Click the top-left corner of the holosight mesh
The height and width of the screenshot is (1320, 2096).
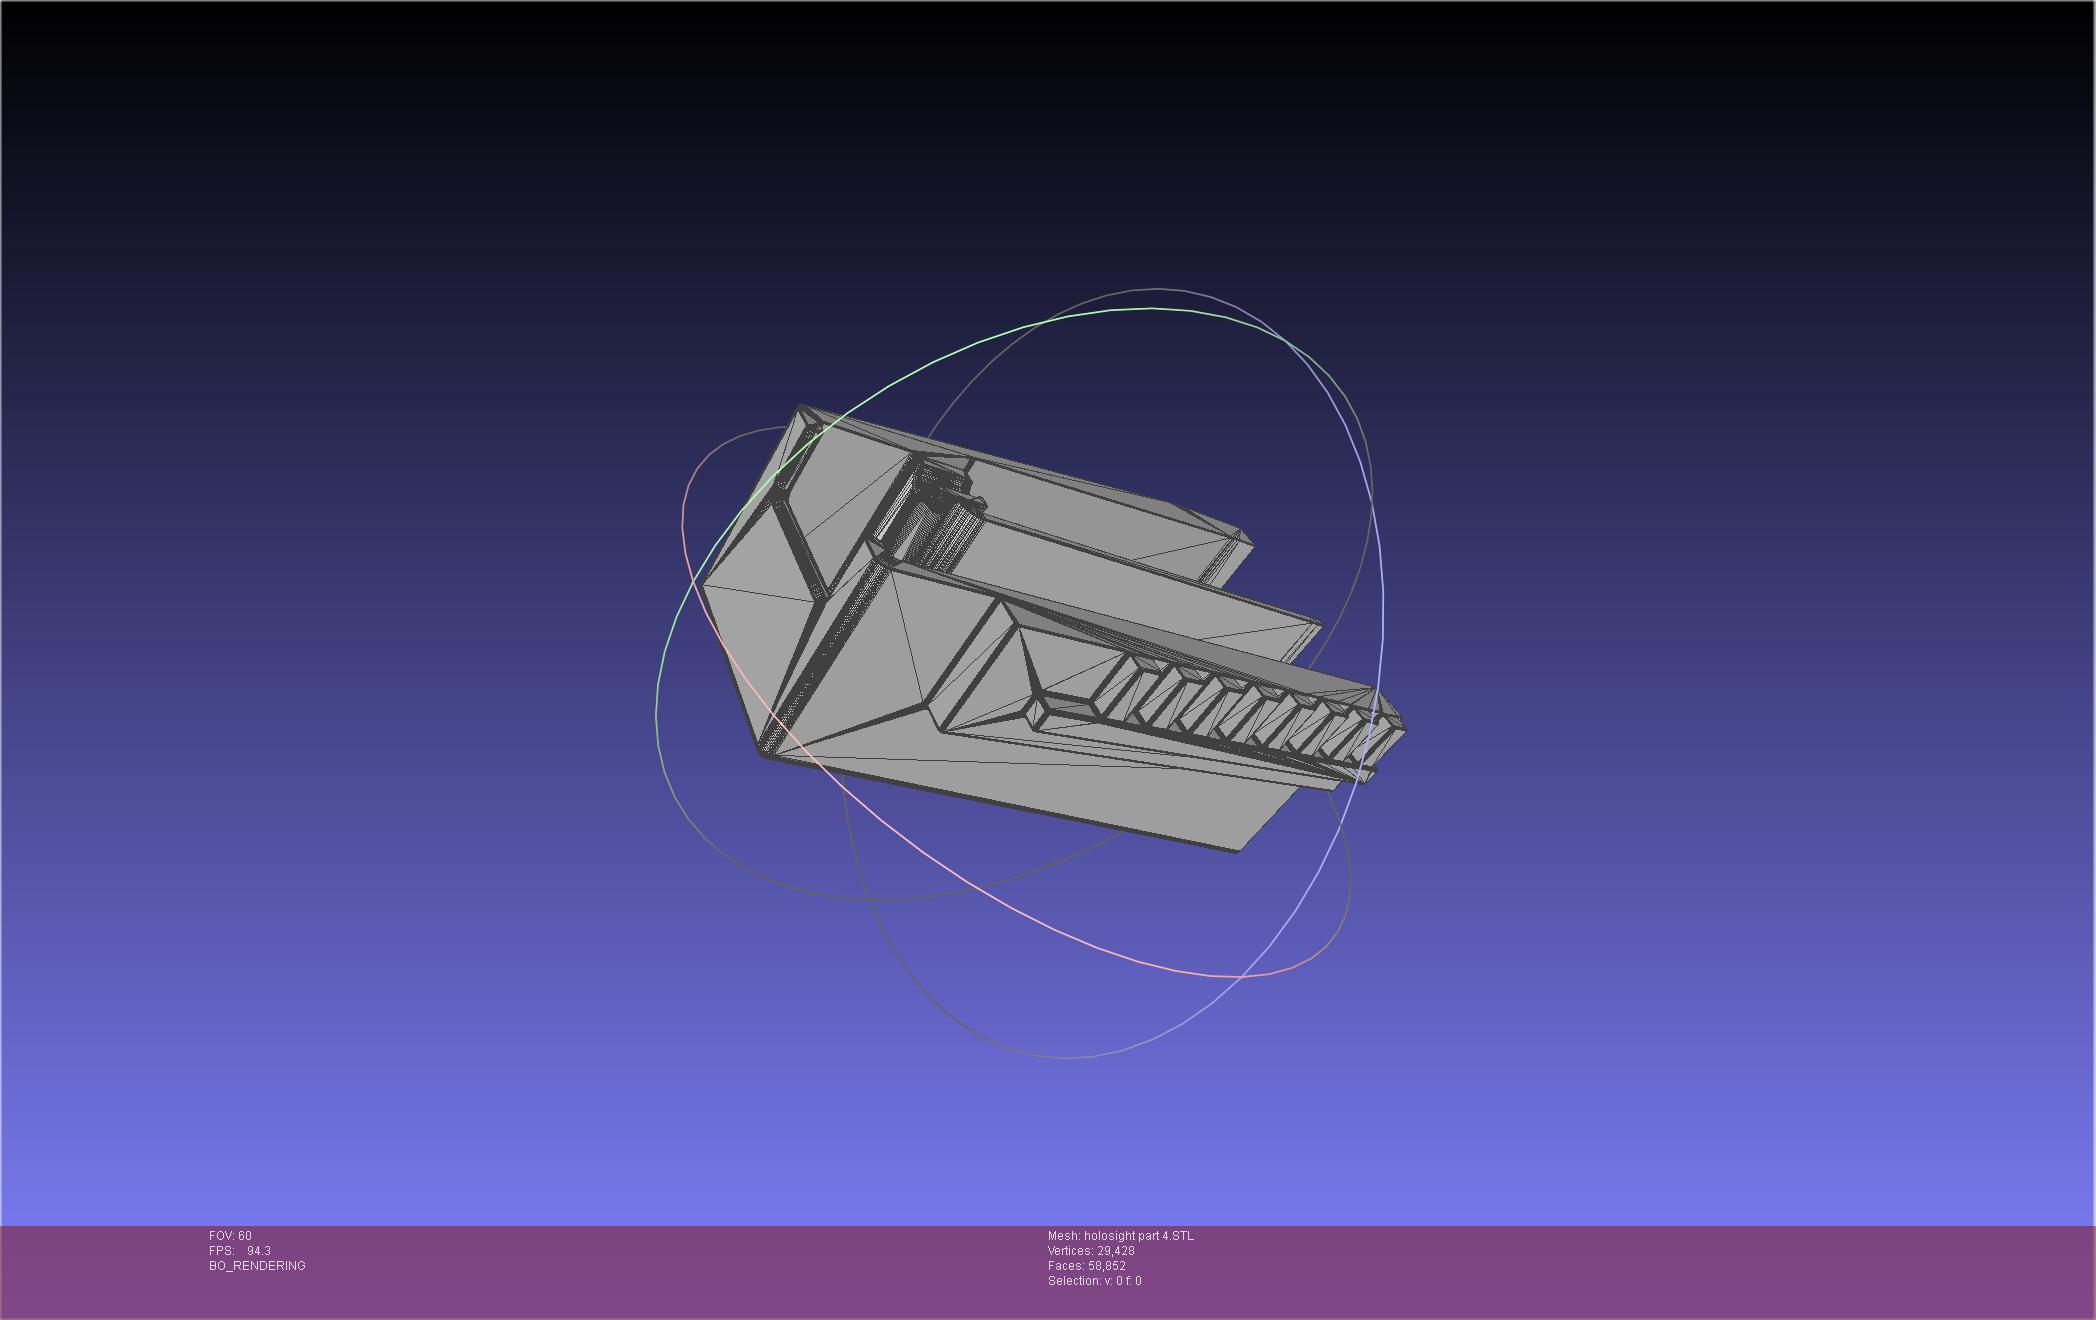(802, 408)
